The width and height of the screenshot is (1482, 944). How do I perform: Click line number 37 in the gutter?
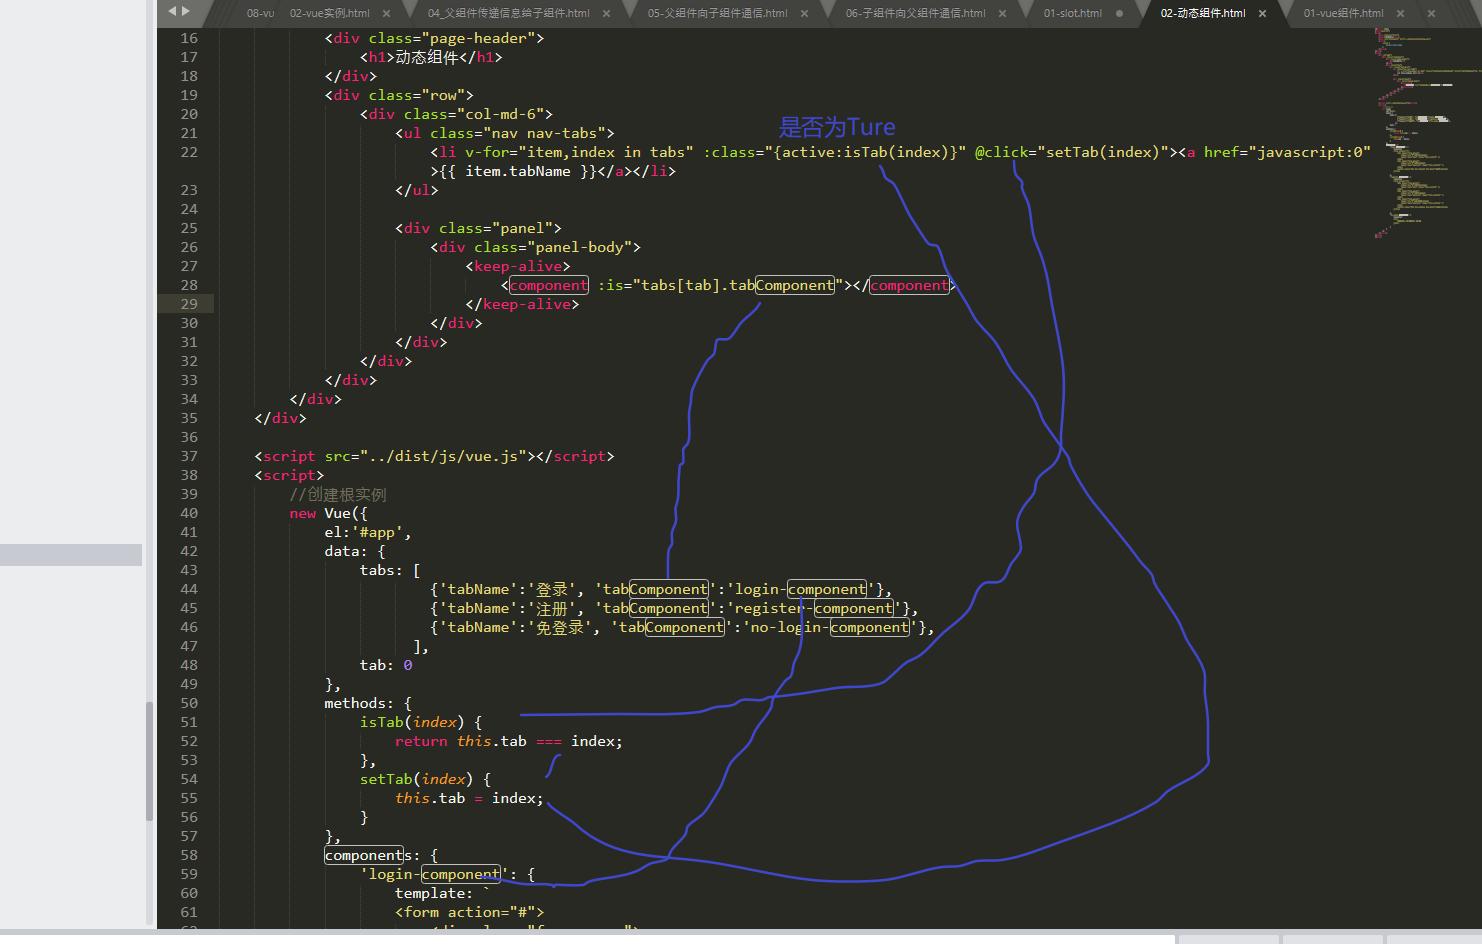189,456
